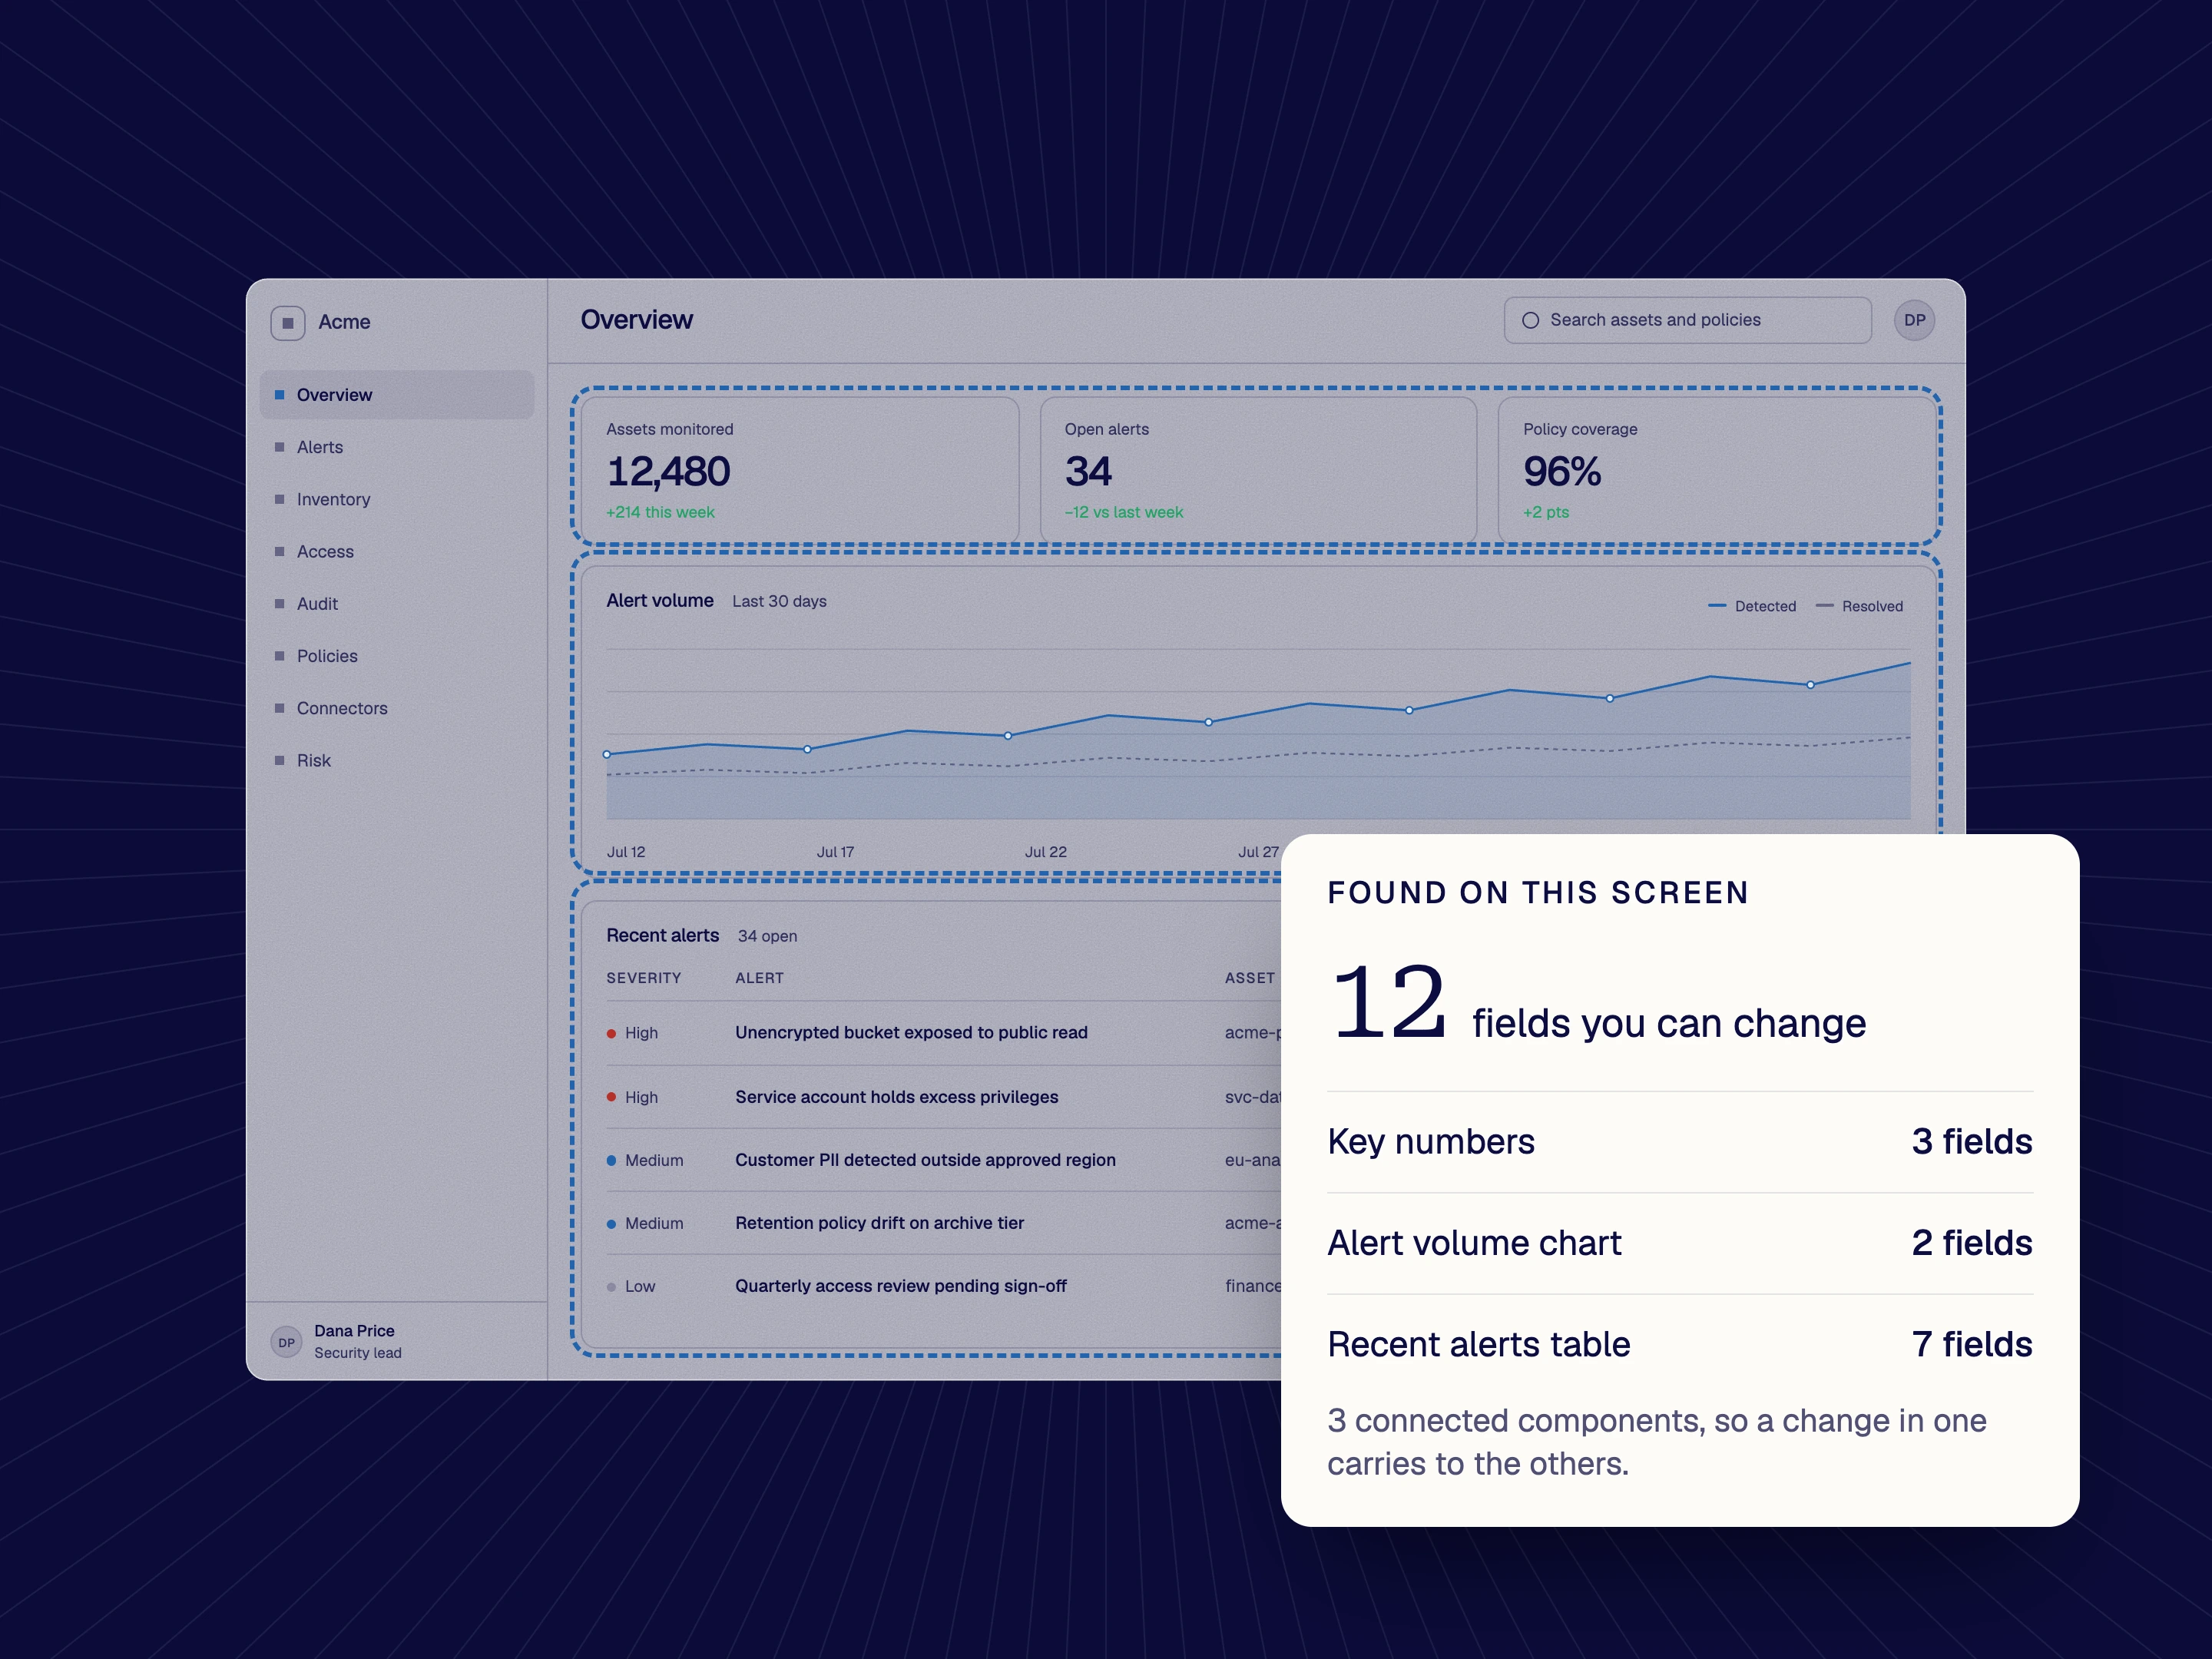Image resolution: width=2212 pixels, height=1659 pixels.
Task: Sort by the ALERT column header
Action: 759,978
